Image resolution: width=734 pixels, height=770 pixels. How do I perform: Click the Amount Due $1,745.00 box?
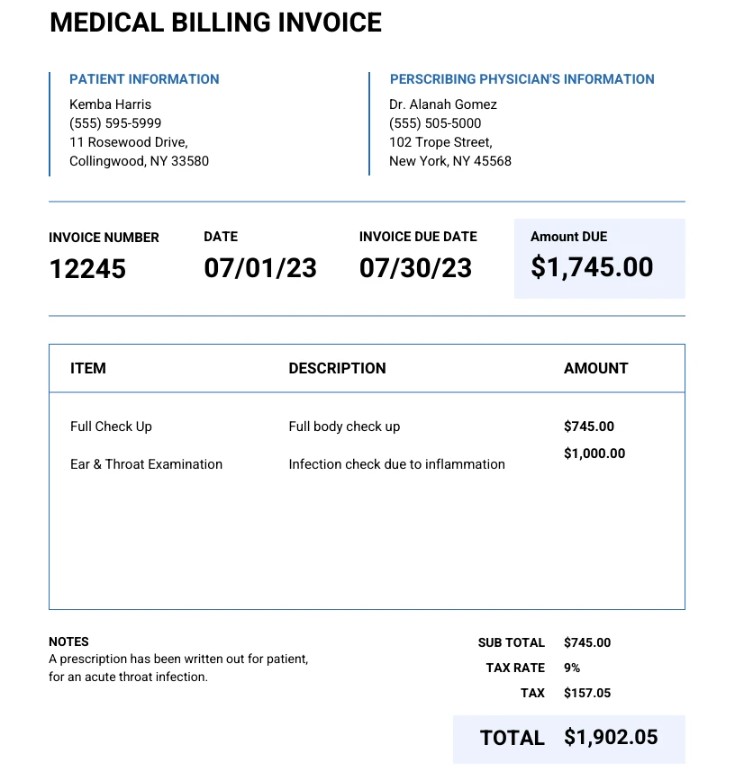(599, 258)
